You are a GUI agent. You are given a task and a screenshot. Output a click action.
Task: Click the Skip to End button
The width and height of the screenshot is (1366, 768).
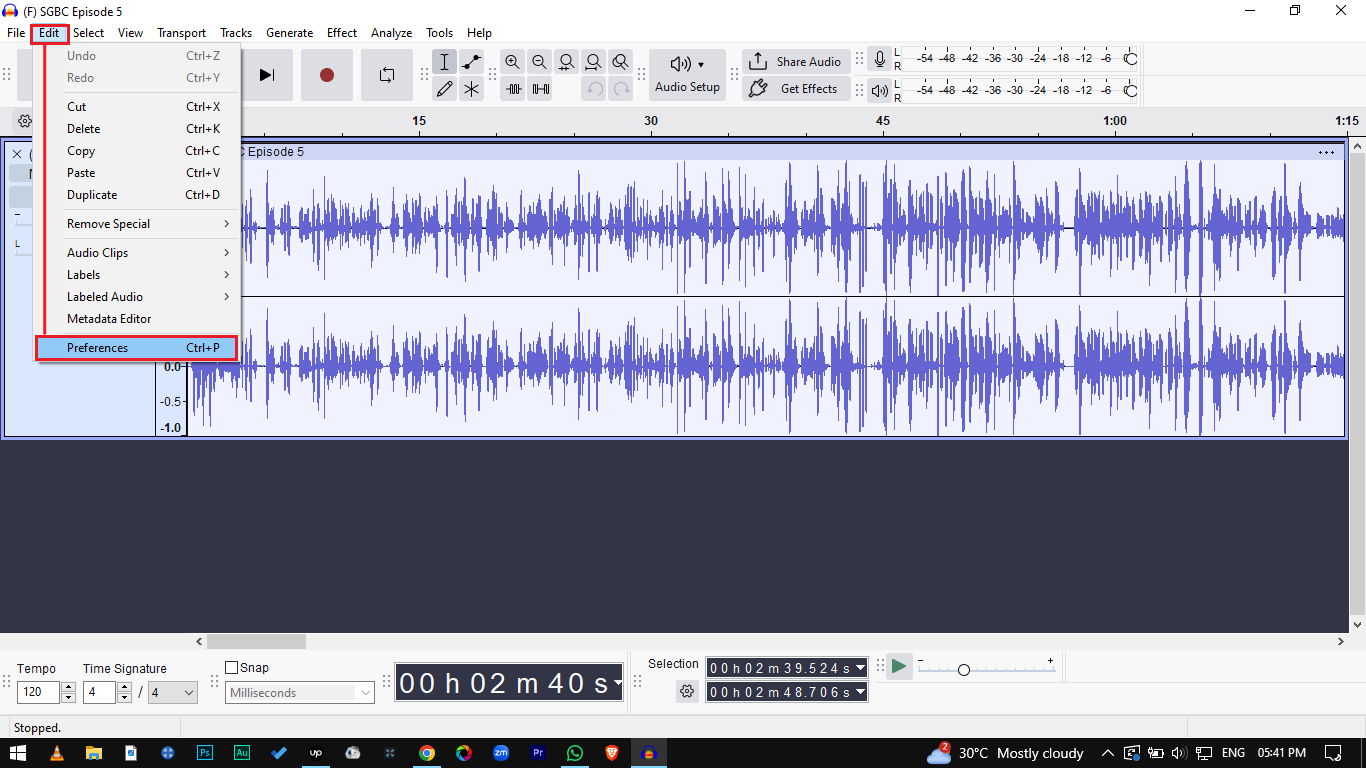click(267, 75)
